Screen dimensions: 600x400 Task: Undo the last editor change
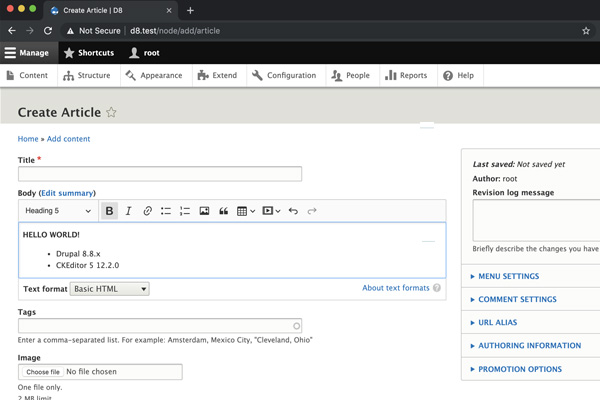(x=293, y=211)
